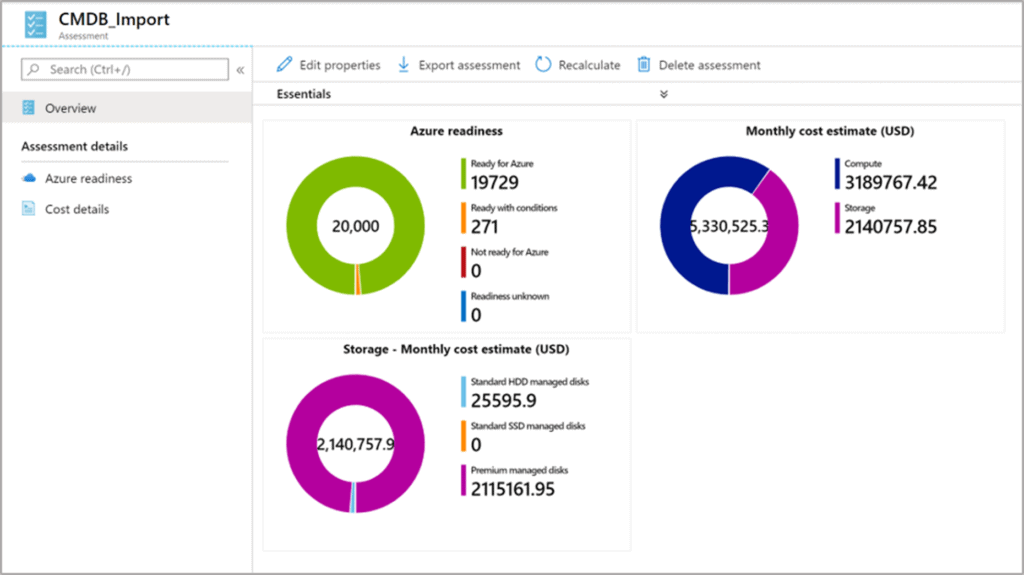Click the Not ready for Azure label

coord(509,252)
